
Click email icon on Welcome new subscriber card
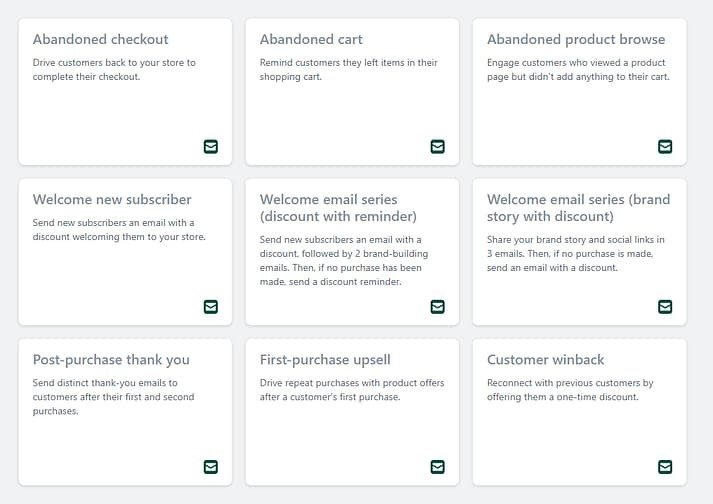coord(210,307)
